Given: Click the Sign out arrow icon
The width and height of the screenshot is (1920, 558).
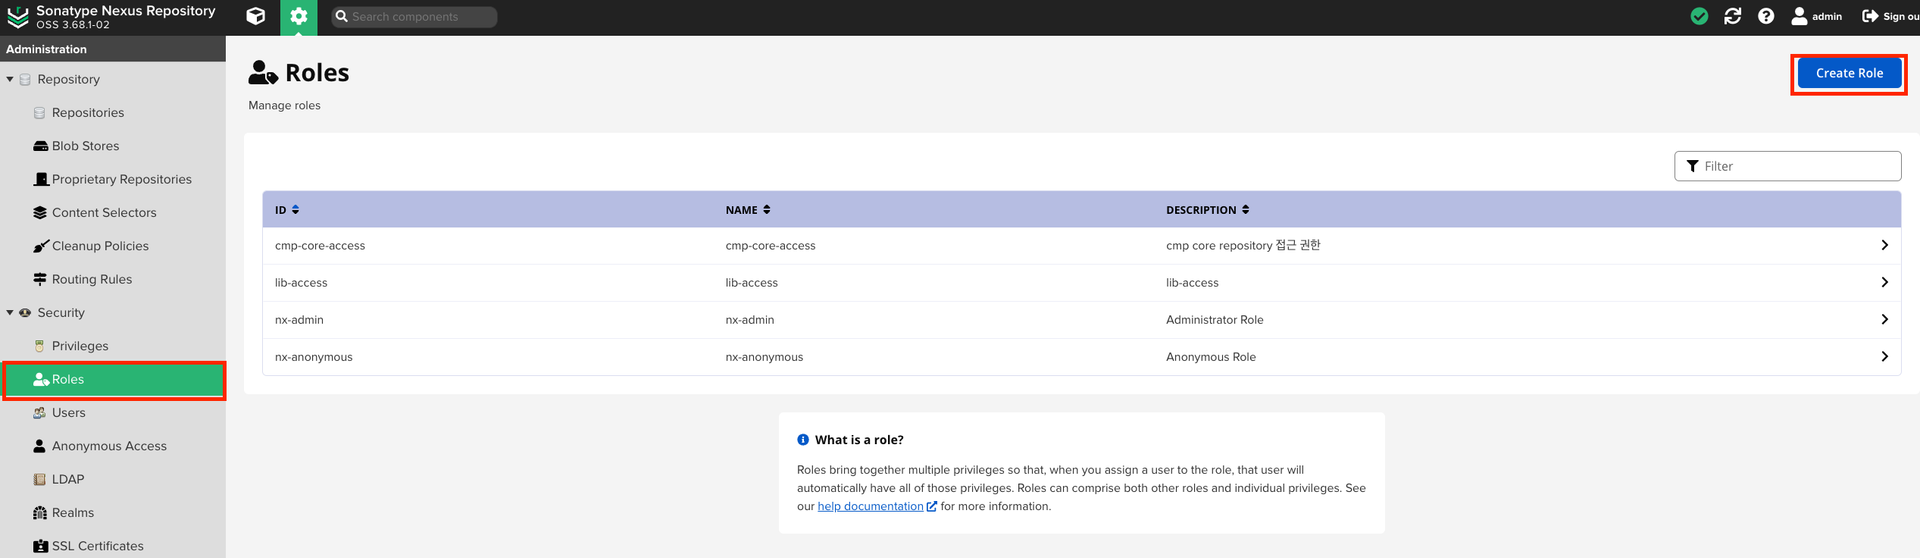Looking at the screenshot, I should (1870, 16).
